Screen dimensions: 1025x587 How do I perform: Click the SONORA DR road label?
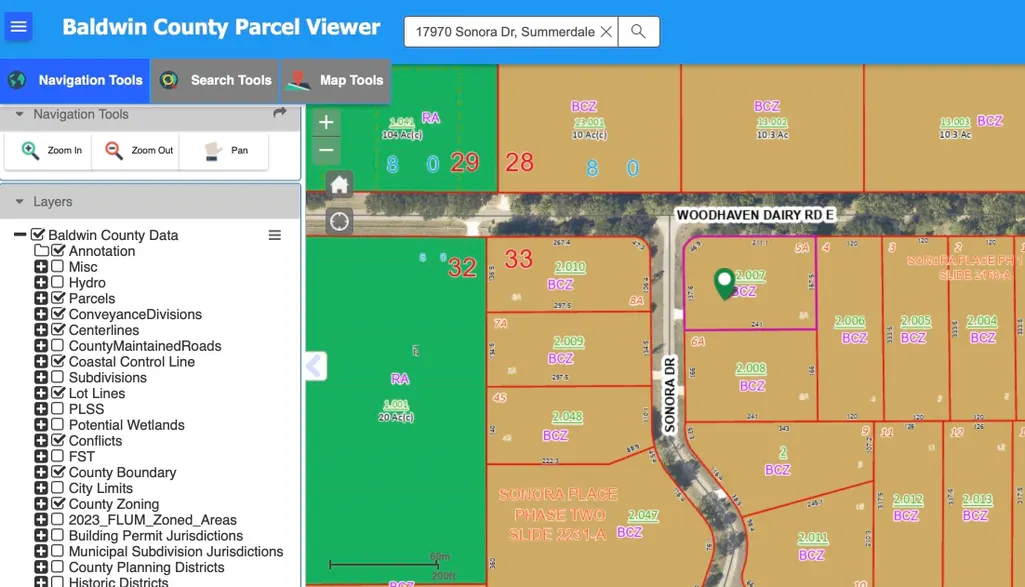click(x=669, y=395)
